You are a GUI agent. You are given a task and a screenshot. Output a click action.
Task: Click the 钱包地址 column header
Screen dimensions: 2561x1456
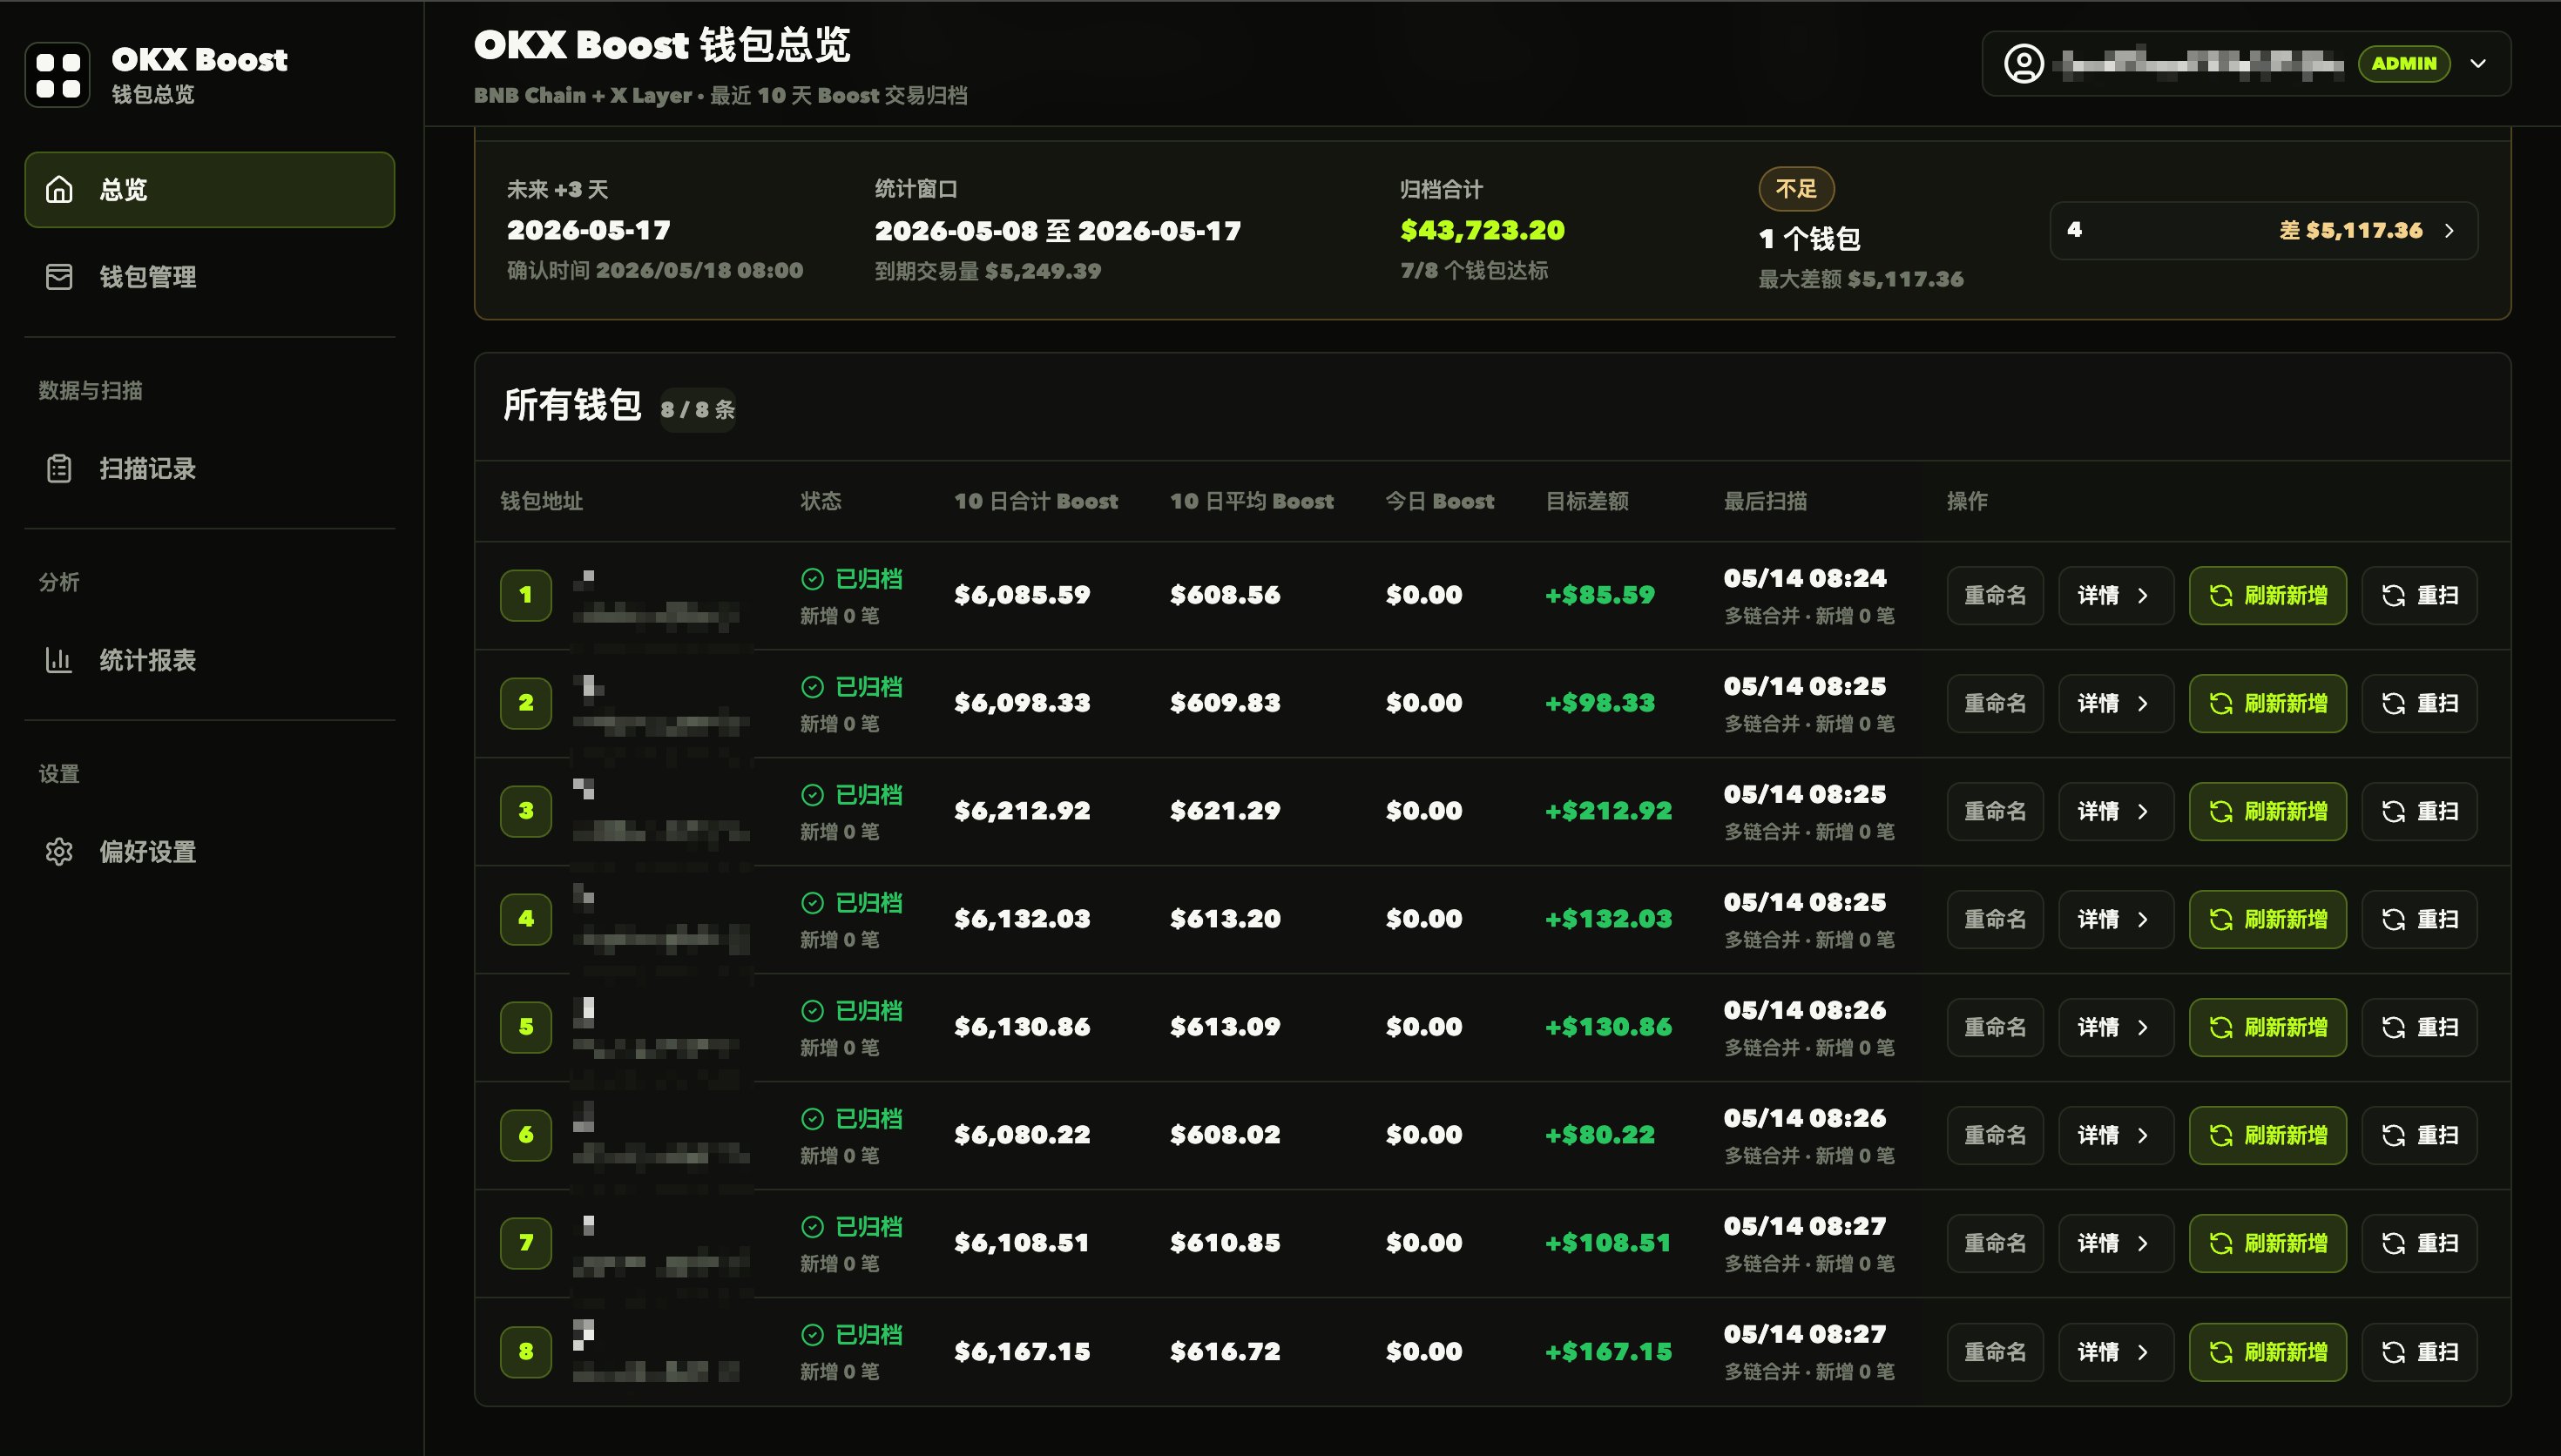(x=542, y=501)
